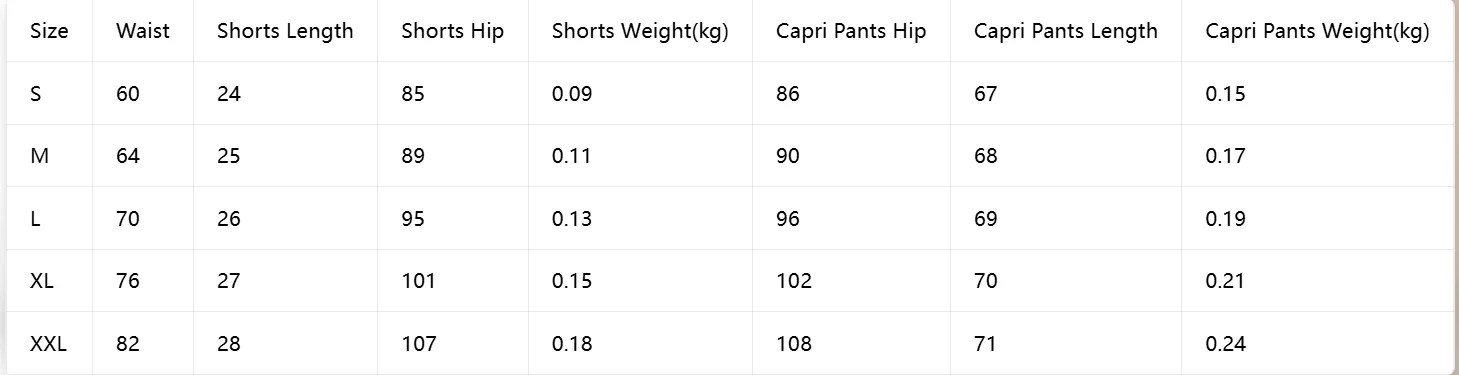The height and width of the screenshot is (375, 1459).
Task: Click the Size column header
Action: (49, 31)
